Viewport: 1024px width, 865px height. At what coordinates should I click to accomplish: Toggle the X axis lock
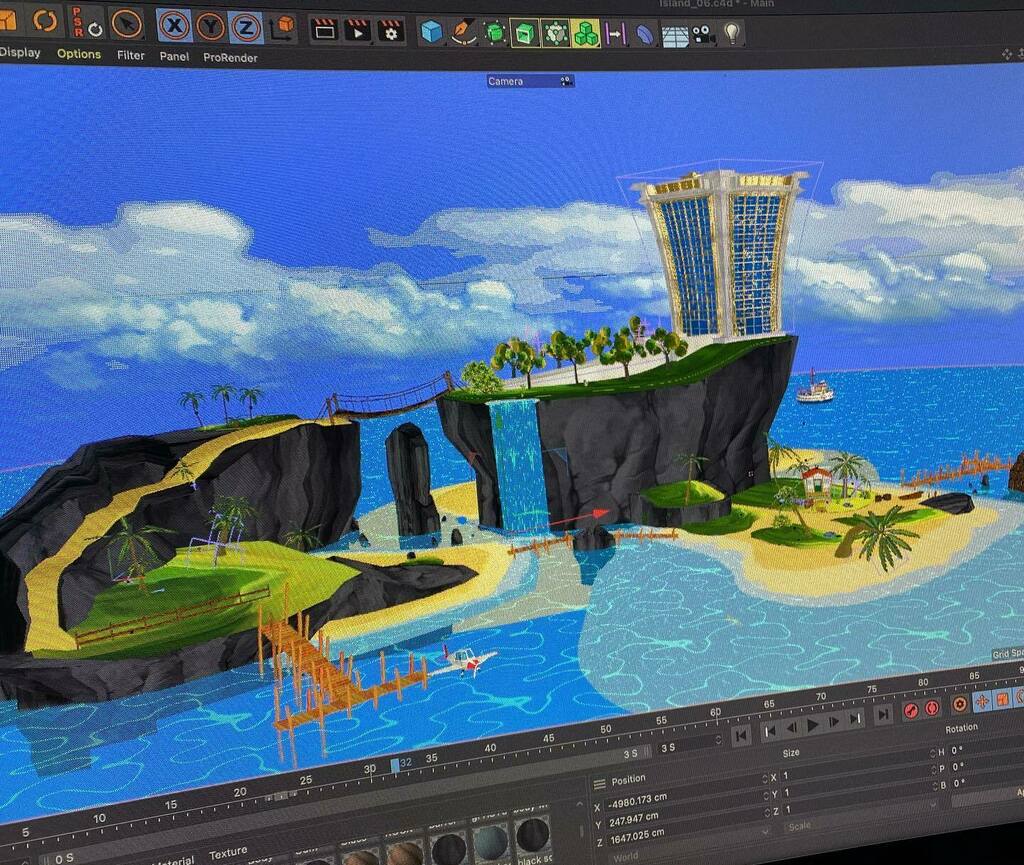click(x=174, y=26)
